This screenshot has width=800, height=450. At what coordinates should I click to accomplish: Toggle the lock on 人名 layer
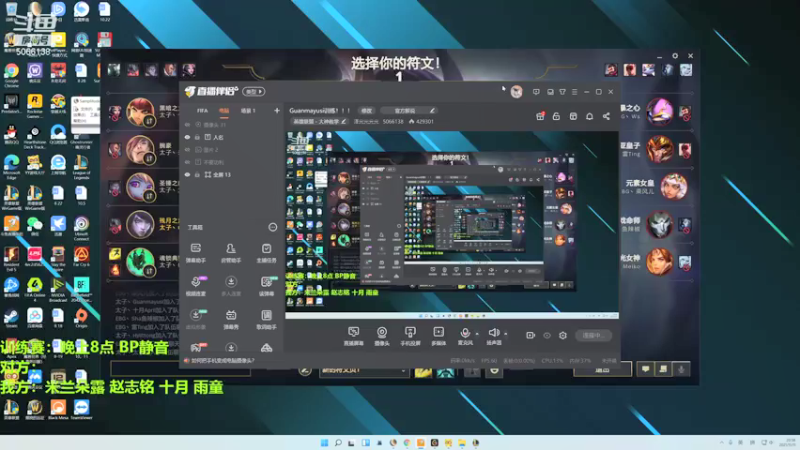click(197, 137)
